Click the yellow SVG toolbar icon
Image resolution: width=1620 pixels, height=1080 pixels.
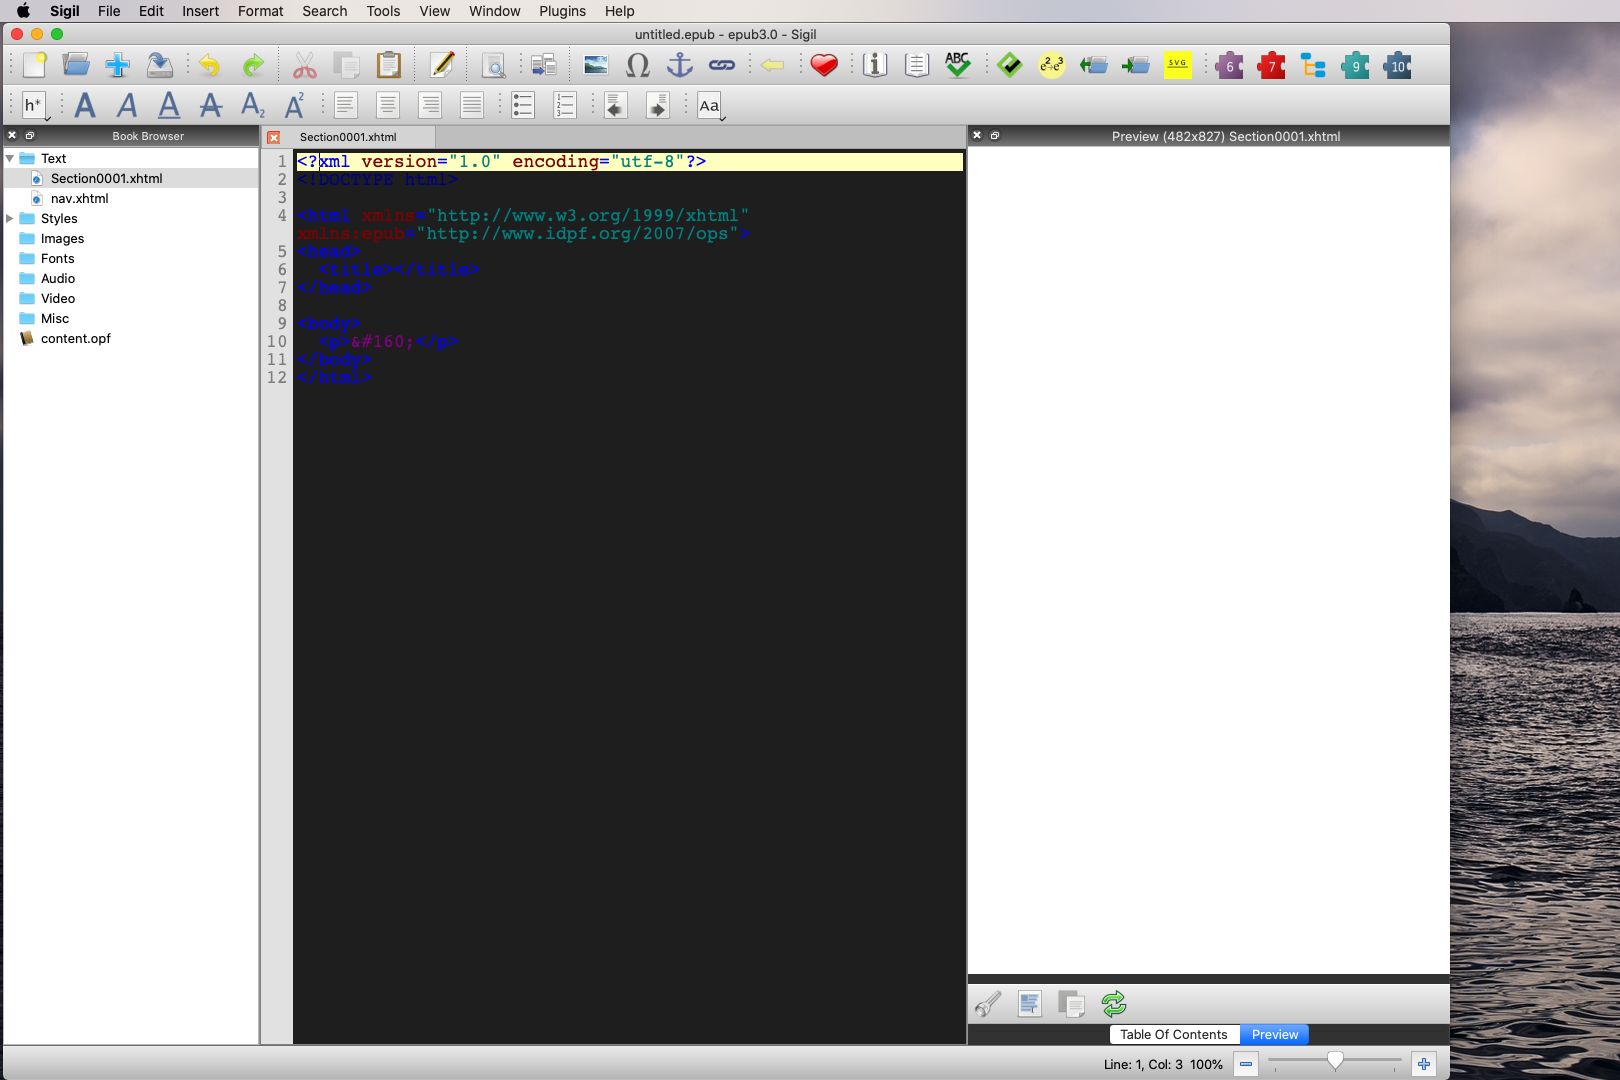coord(1178,66)
